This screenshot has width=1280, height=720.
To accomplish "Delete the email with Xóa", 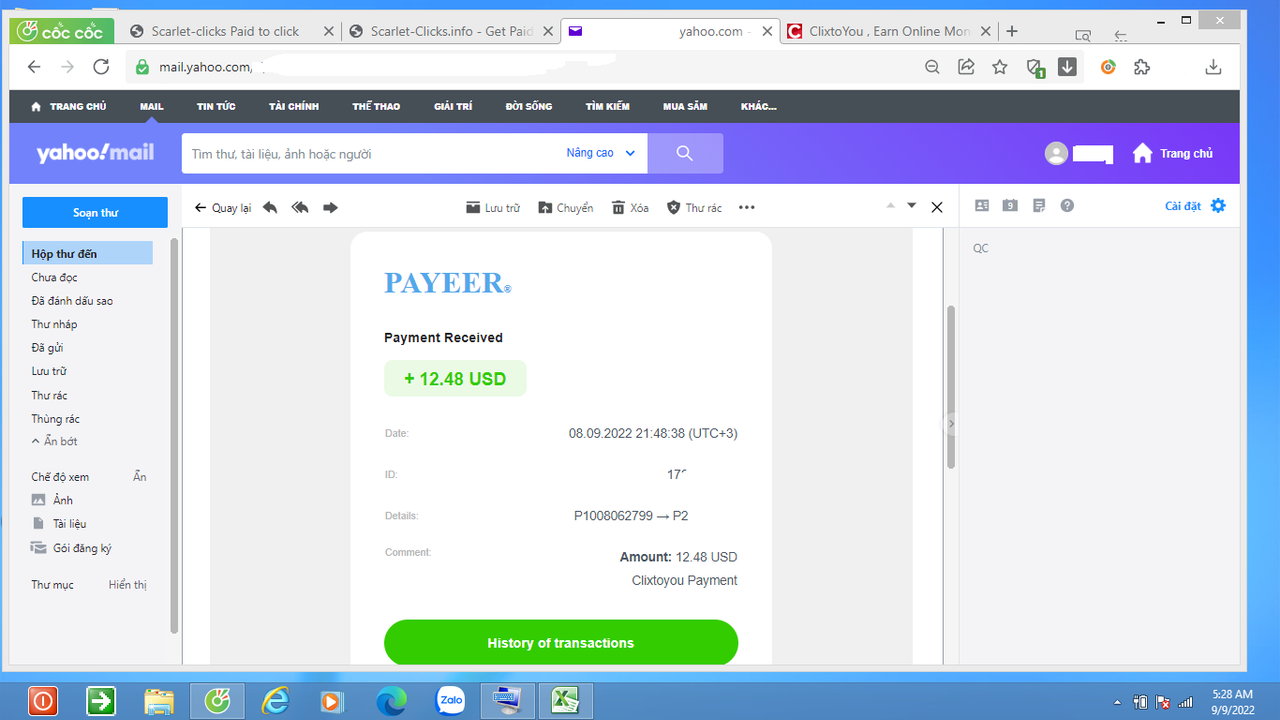I will point(631,207).
